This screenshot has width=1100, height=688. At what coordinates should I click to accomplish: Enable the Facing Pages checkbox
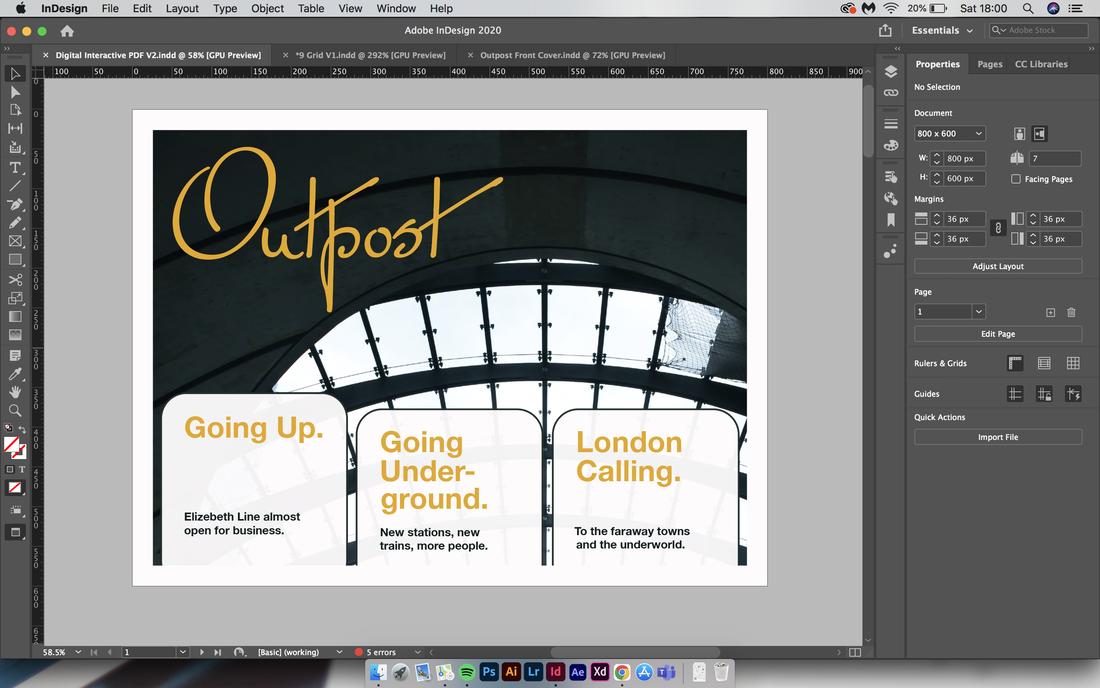pos(1016,179)
